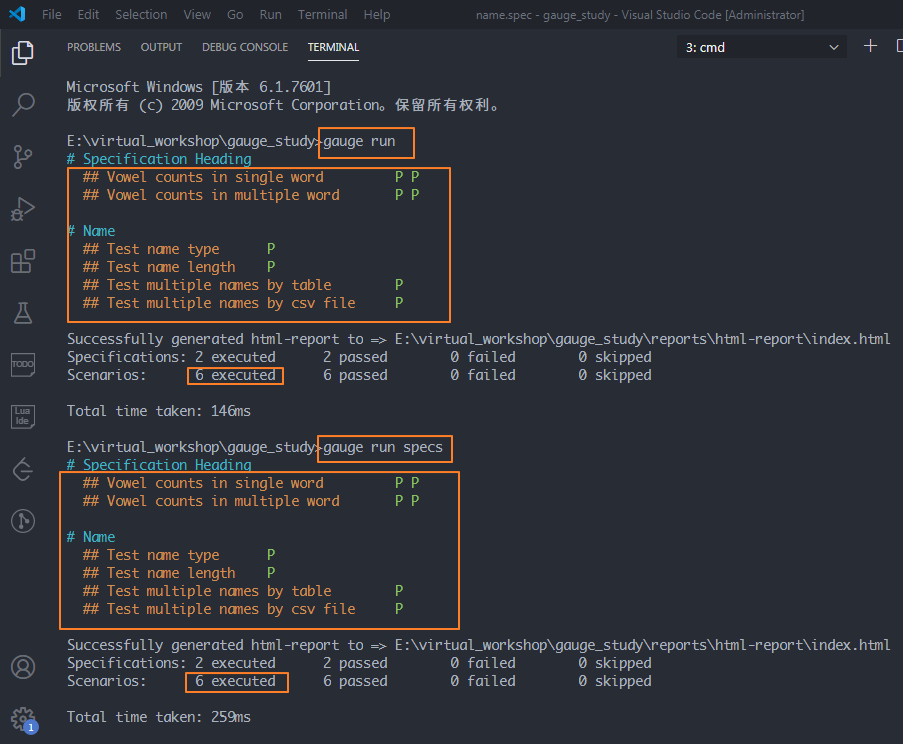This screenshot has width=903, height=744.
Task: Switch to the DEBUG CONSOLE tab
Action: (x=245, y=47)
